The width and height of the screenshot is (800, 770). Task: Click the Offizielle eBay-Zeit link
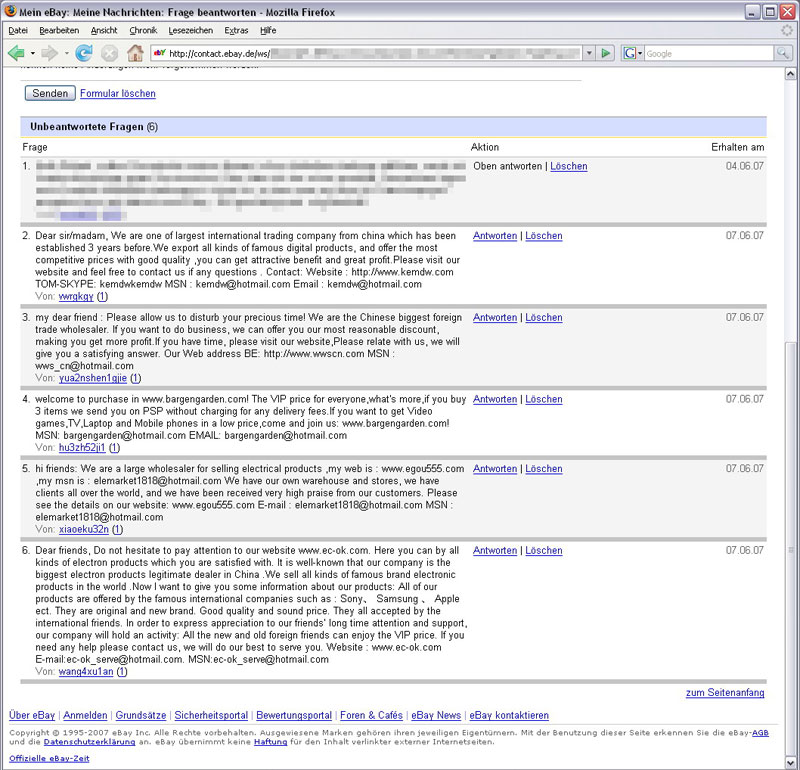tap(49, 758)
